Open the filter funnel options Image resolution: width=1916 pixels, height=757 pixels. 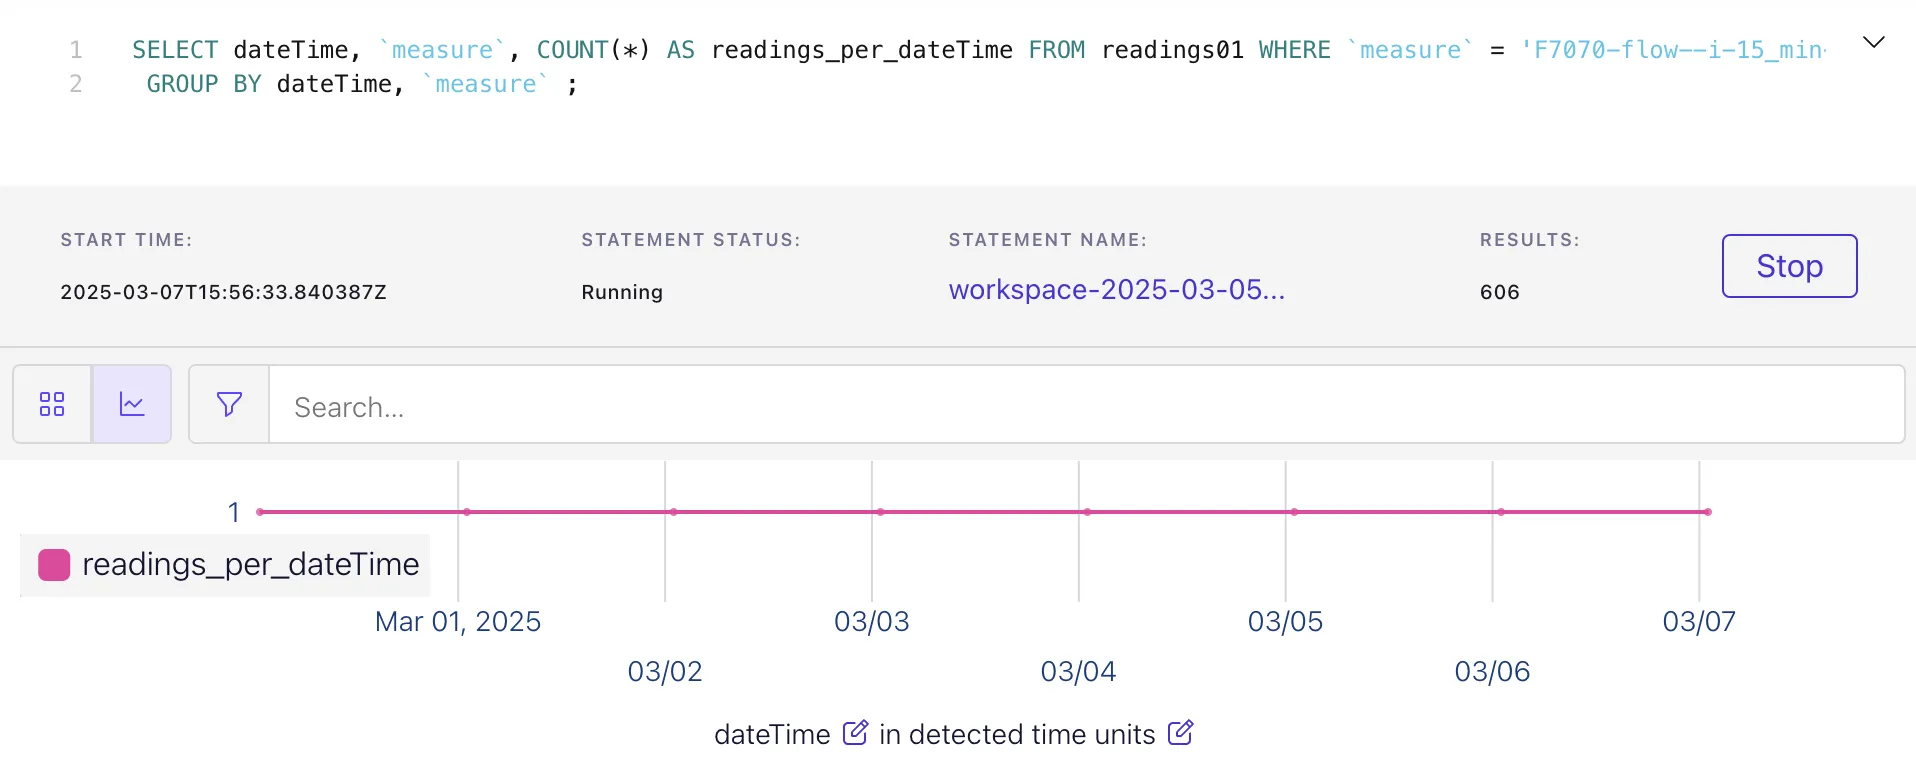(x=229, y=404)
